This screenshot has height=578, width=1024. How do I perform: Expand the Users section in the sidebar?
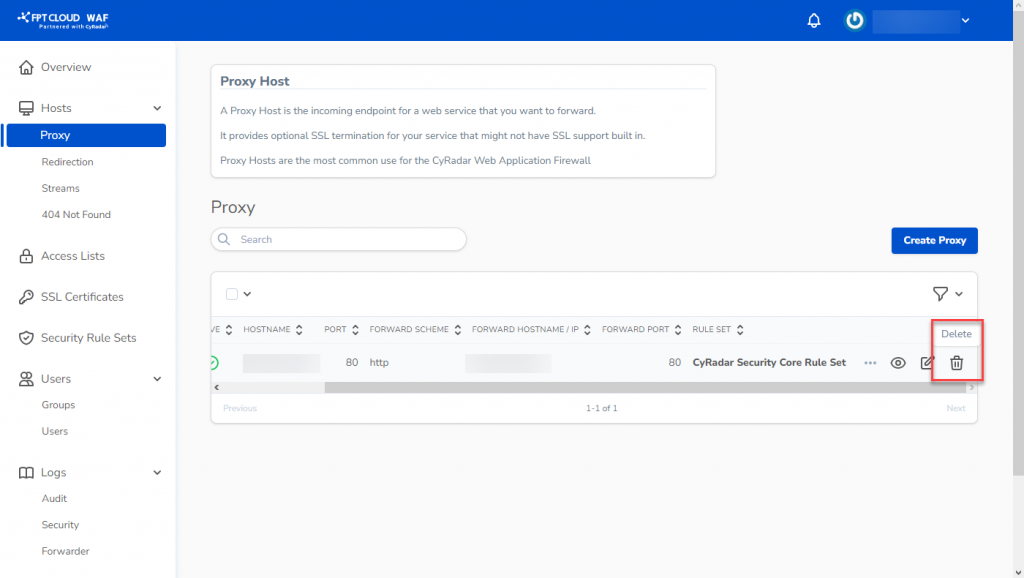[x=156, y=378]
